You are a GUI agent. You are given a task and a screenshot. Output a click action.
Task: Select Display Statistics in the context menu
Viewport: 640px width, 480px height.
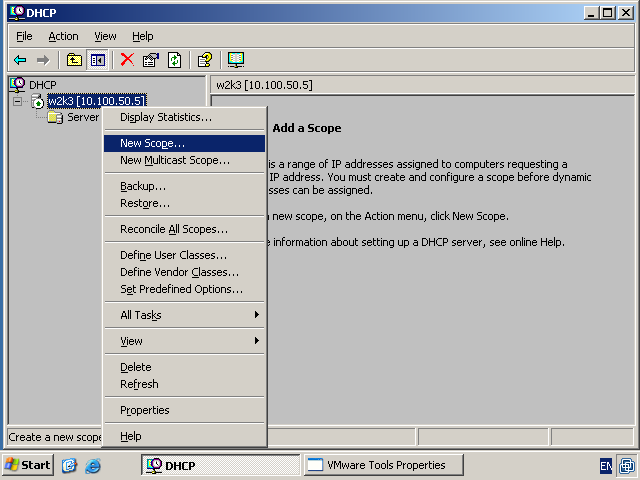tap(166, 117)
